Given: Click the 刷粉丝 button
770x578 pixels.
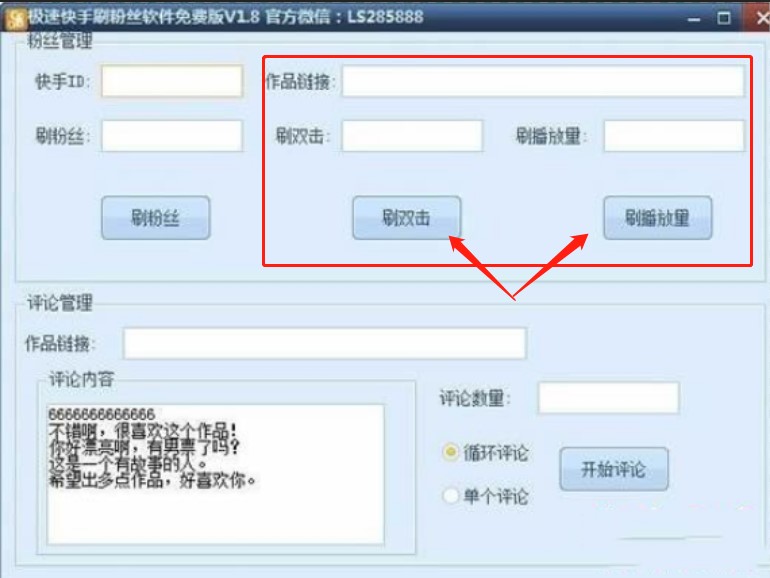Looking at the screenshot, I should 156,218.
